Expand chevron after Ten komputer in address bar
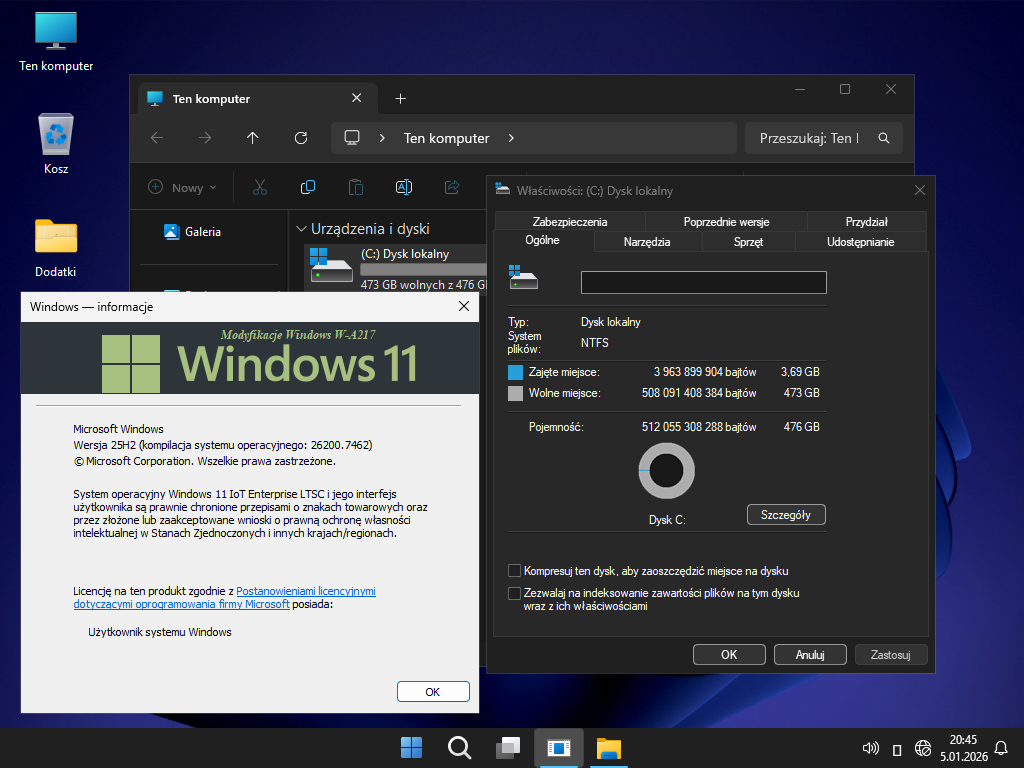 point(511,138)
